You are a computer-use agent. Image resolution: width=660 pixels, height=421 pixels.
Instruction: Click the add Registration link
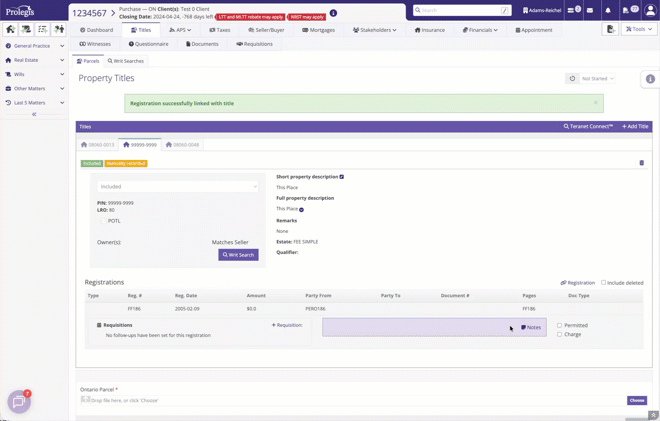578,283
